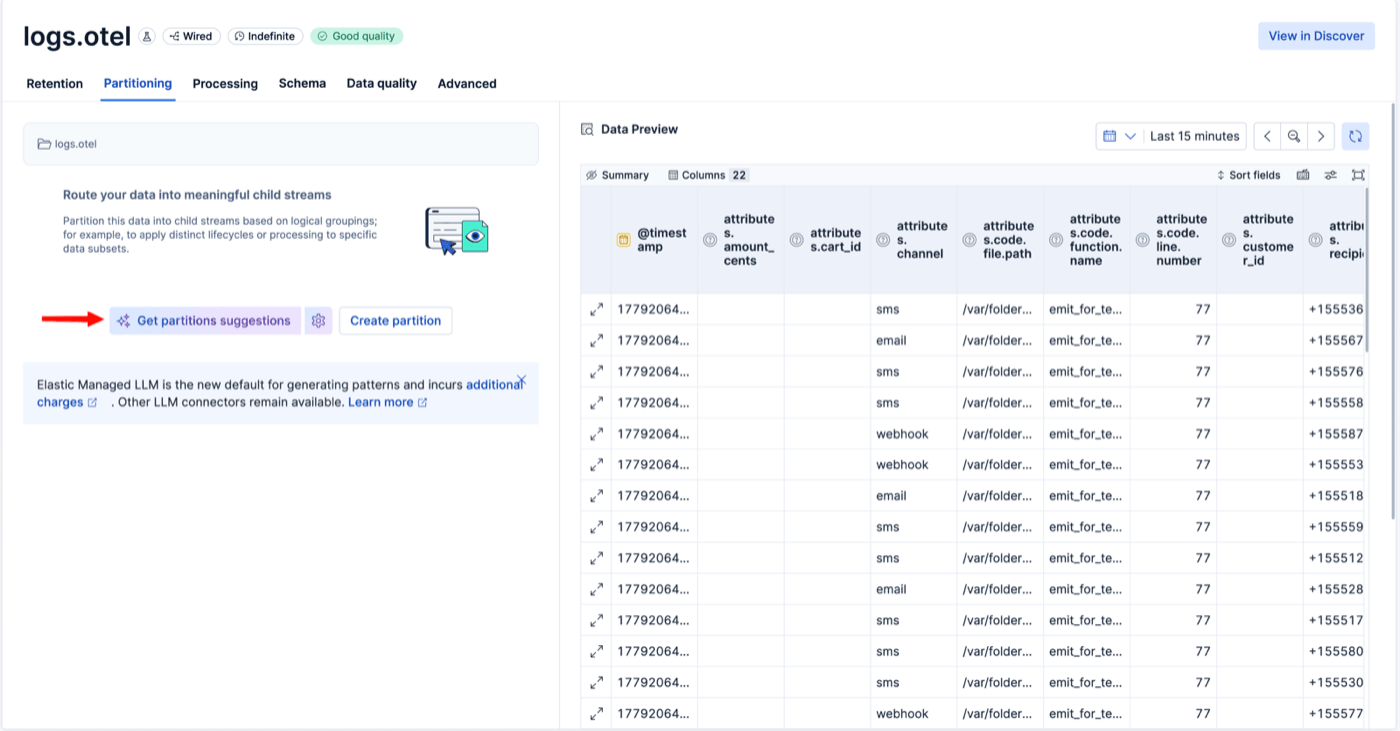Click the field type icon for attributes.code.line.number

point(1143,240)
